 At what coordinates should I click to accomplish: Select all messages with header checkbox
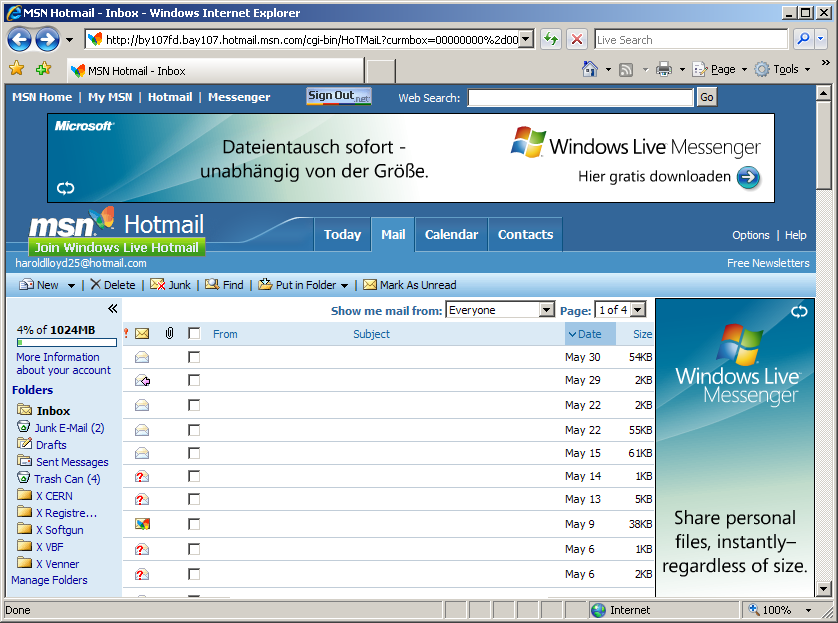pos(194,333)
